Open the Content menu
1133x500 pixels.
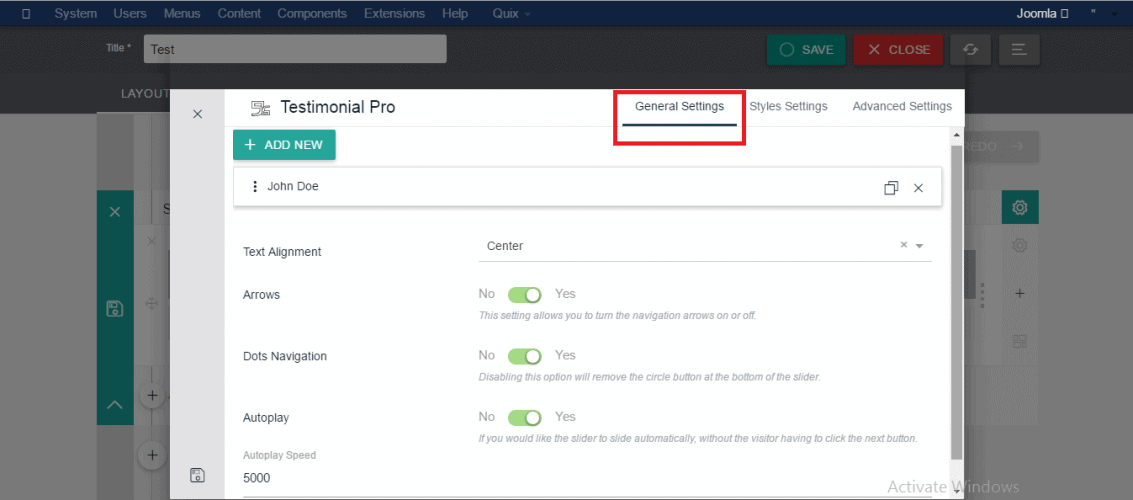pos(239,14)
